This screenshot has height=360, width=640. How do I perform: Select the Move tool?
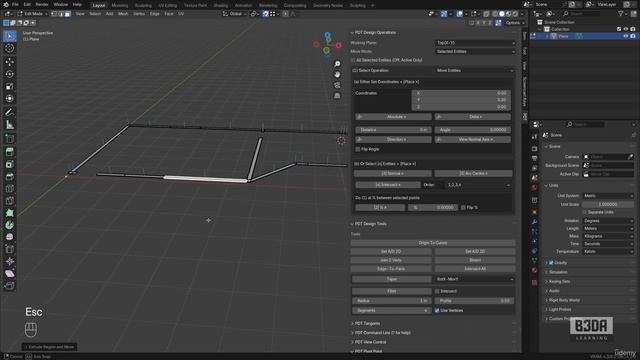coord(9,62)
